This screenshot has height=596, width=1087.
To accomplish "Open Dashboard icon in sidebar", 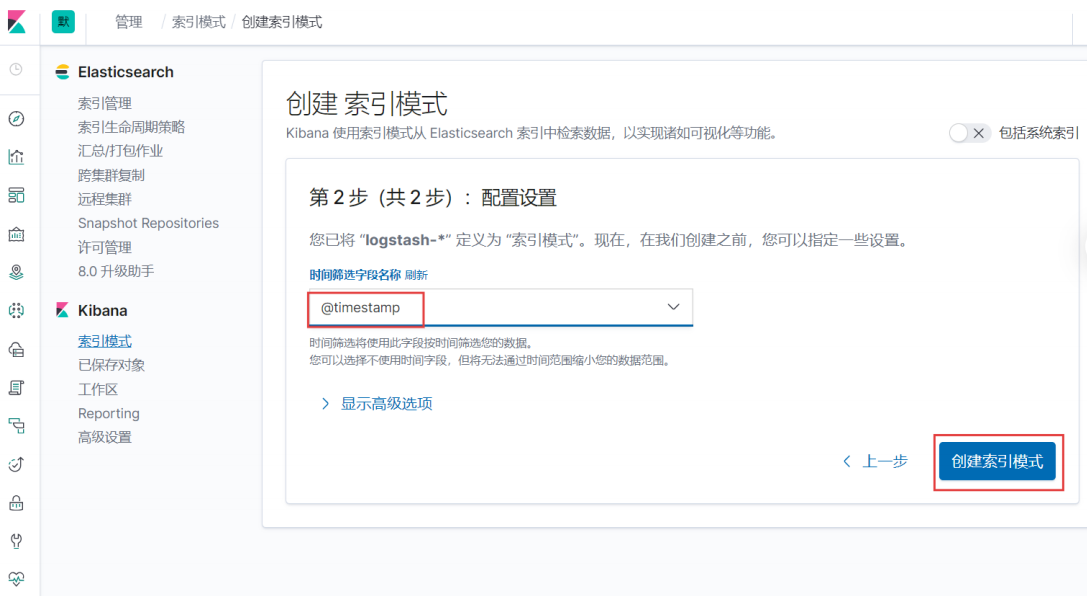I will pos(16,195).
